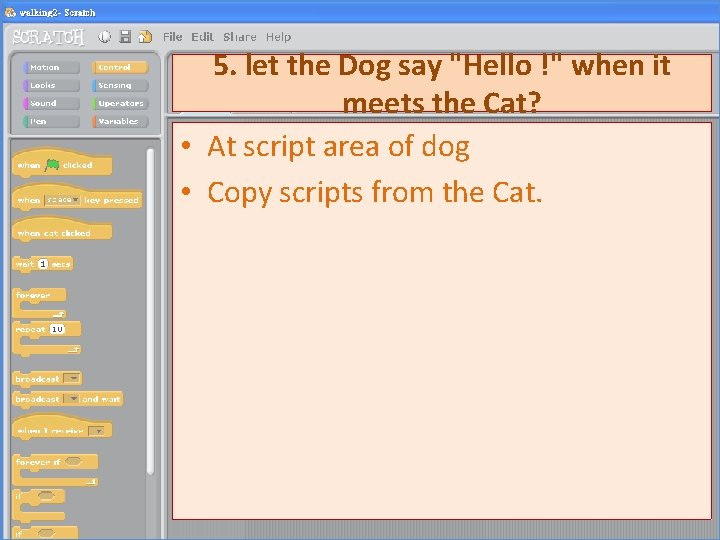Click the blocks palette vertical scrollbar
This screenshot has width=720, height=540.
tap(150, 311)
